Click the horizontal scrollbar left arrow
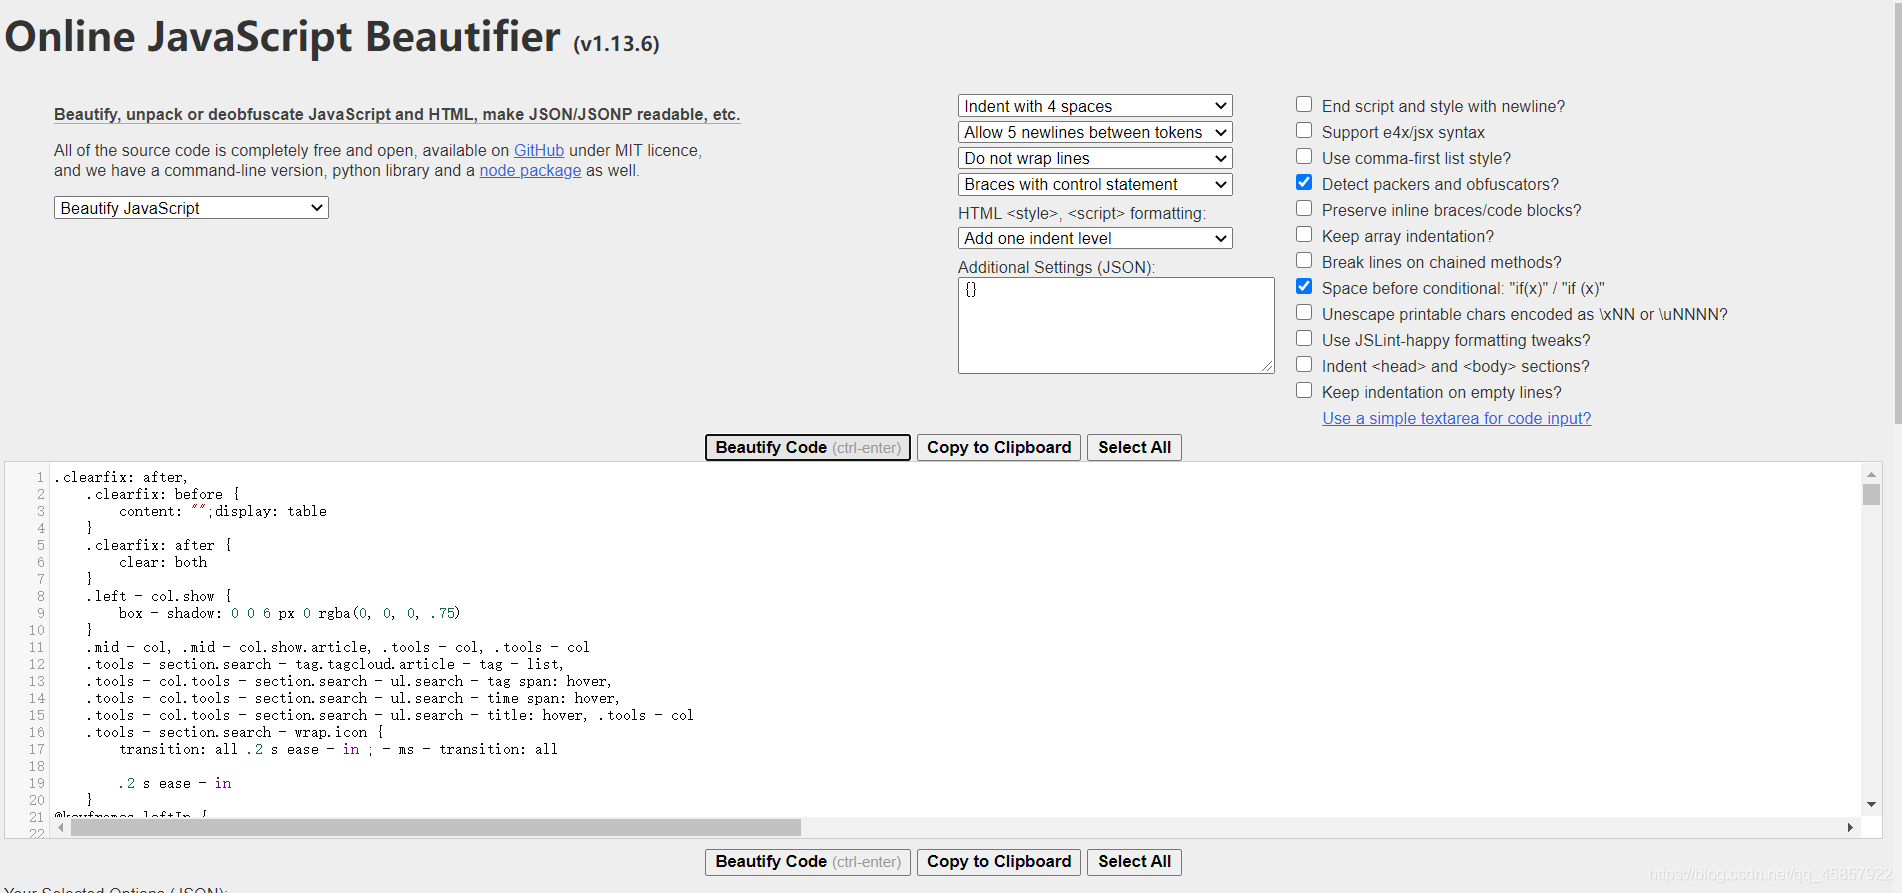1902x893 pixels. (61, 827)
